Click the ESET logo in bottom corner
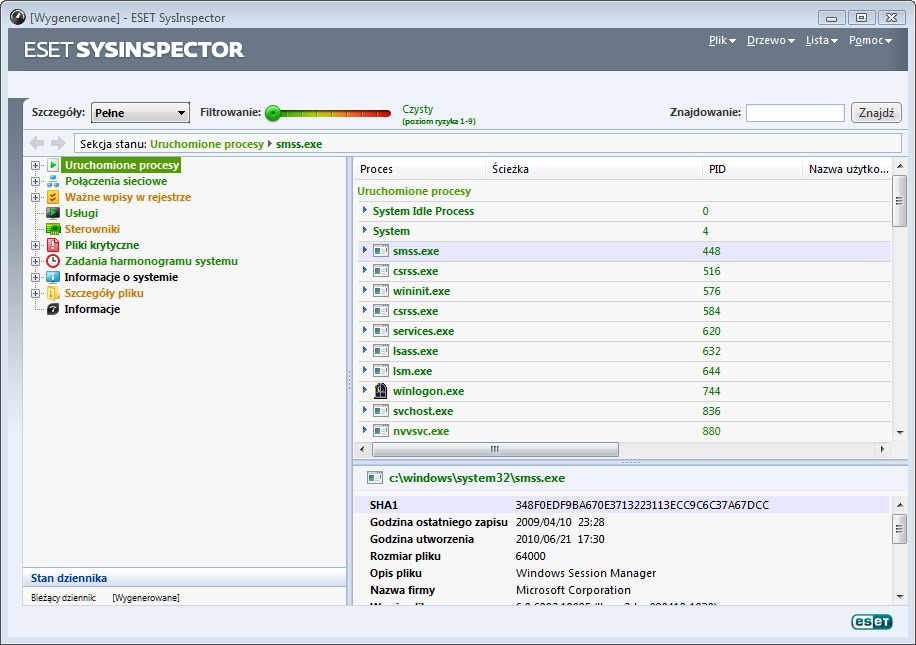916x645 pixels. [872, 622]
